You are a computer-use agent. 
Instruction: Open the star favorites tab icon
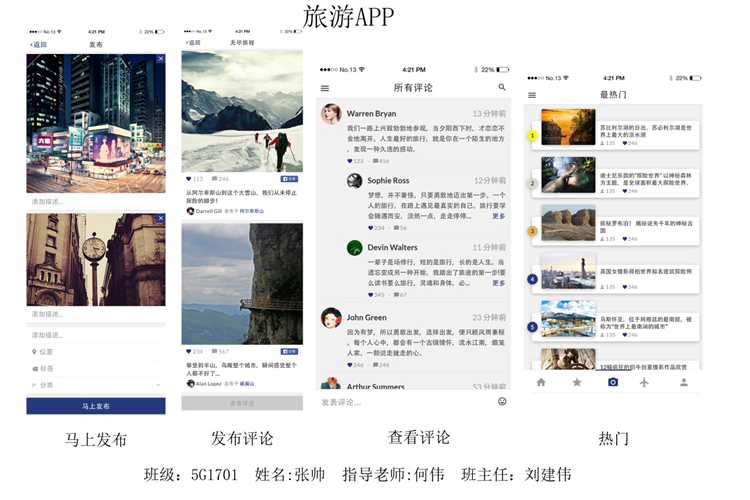(577, 382)
